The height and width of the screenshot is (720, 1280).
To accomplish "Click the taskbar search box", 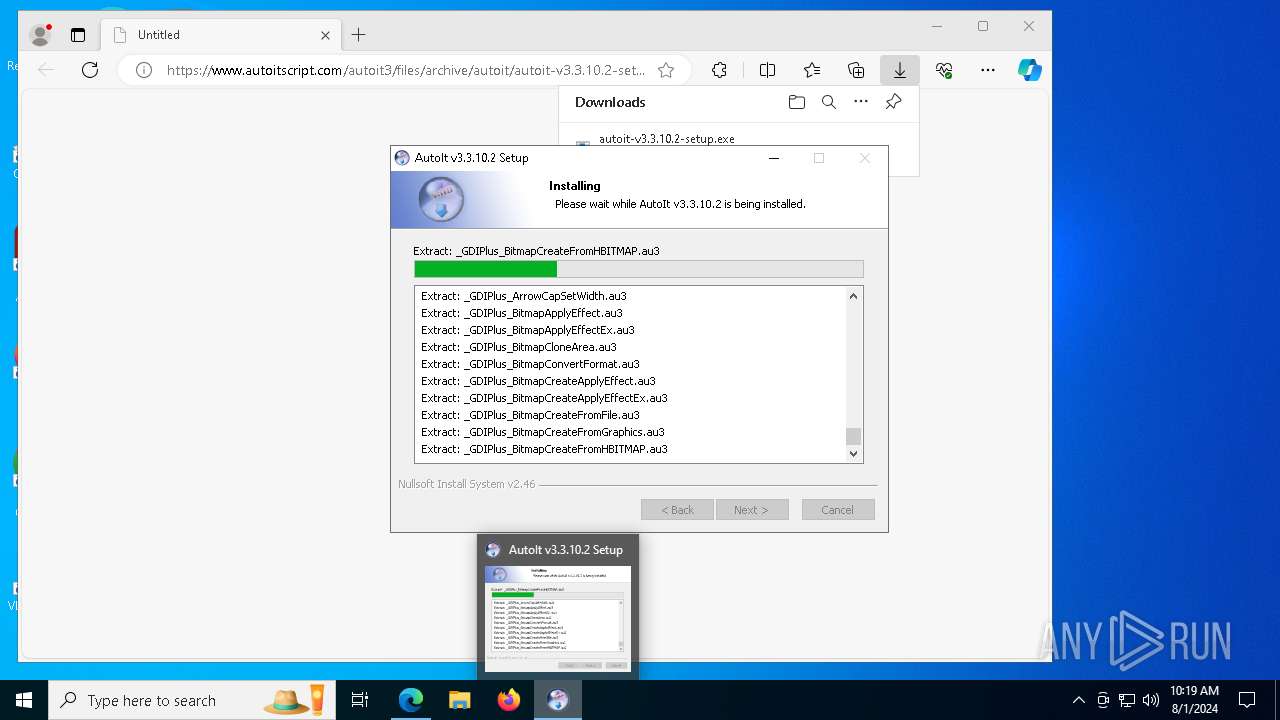I will (x=192, y=700).
